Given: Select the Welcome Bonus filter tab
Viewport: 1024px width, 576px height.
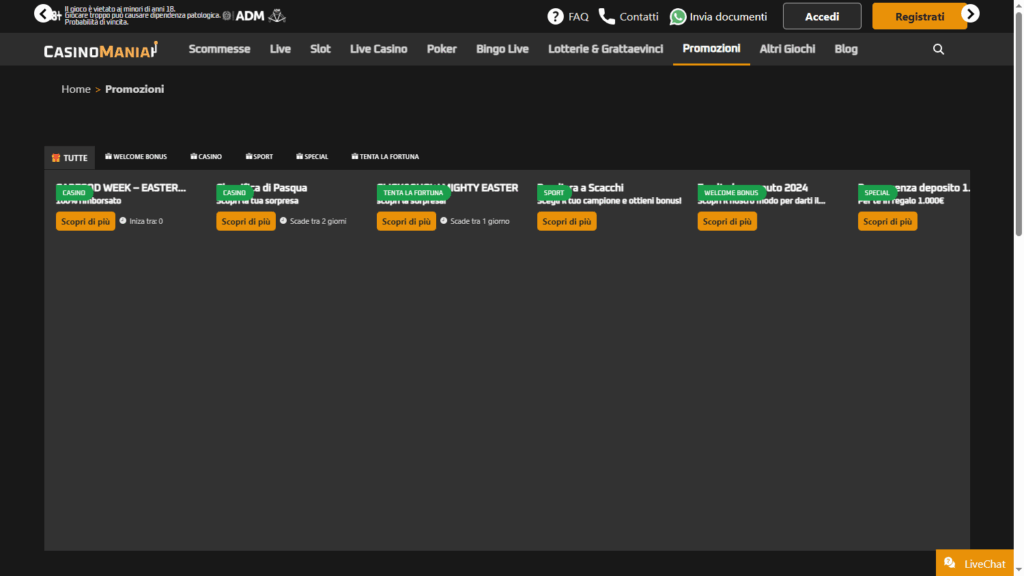Looking at the screenshot, I should click(136, 157).
